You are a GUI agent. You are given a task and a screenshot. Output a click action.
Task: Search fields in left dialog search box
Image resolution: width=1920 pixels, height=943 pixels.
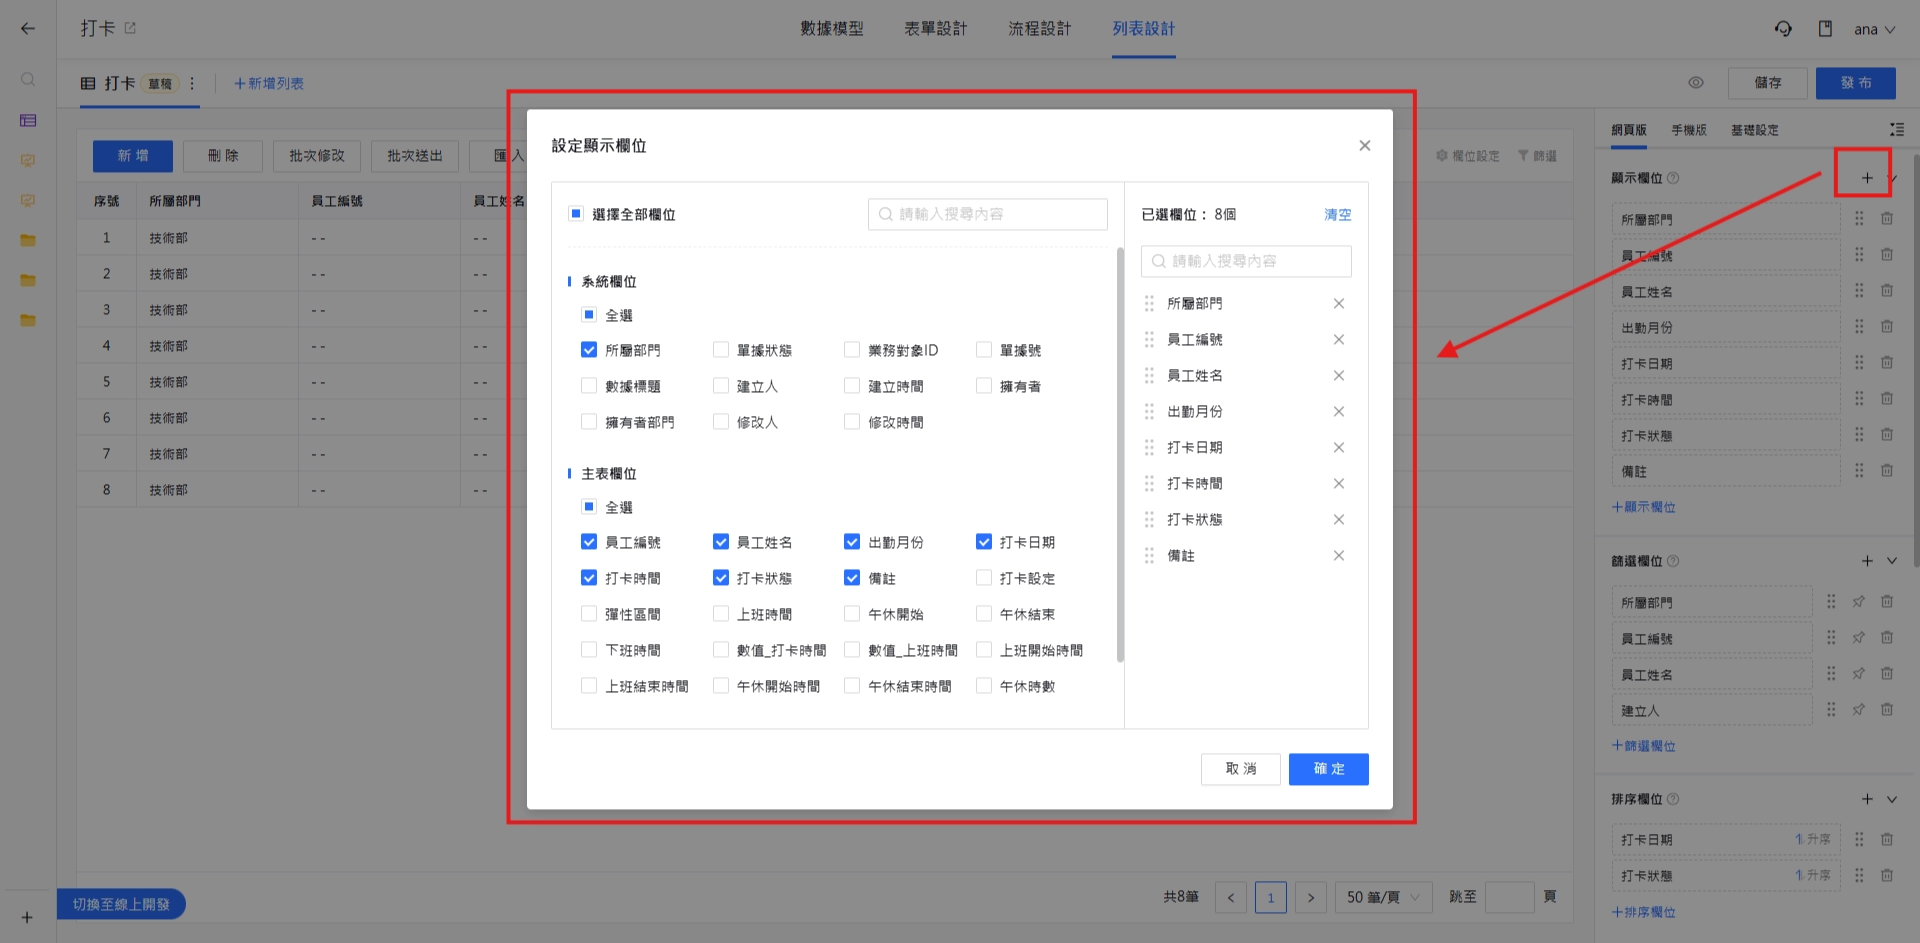988,214
